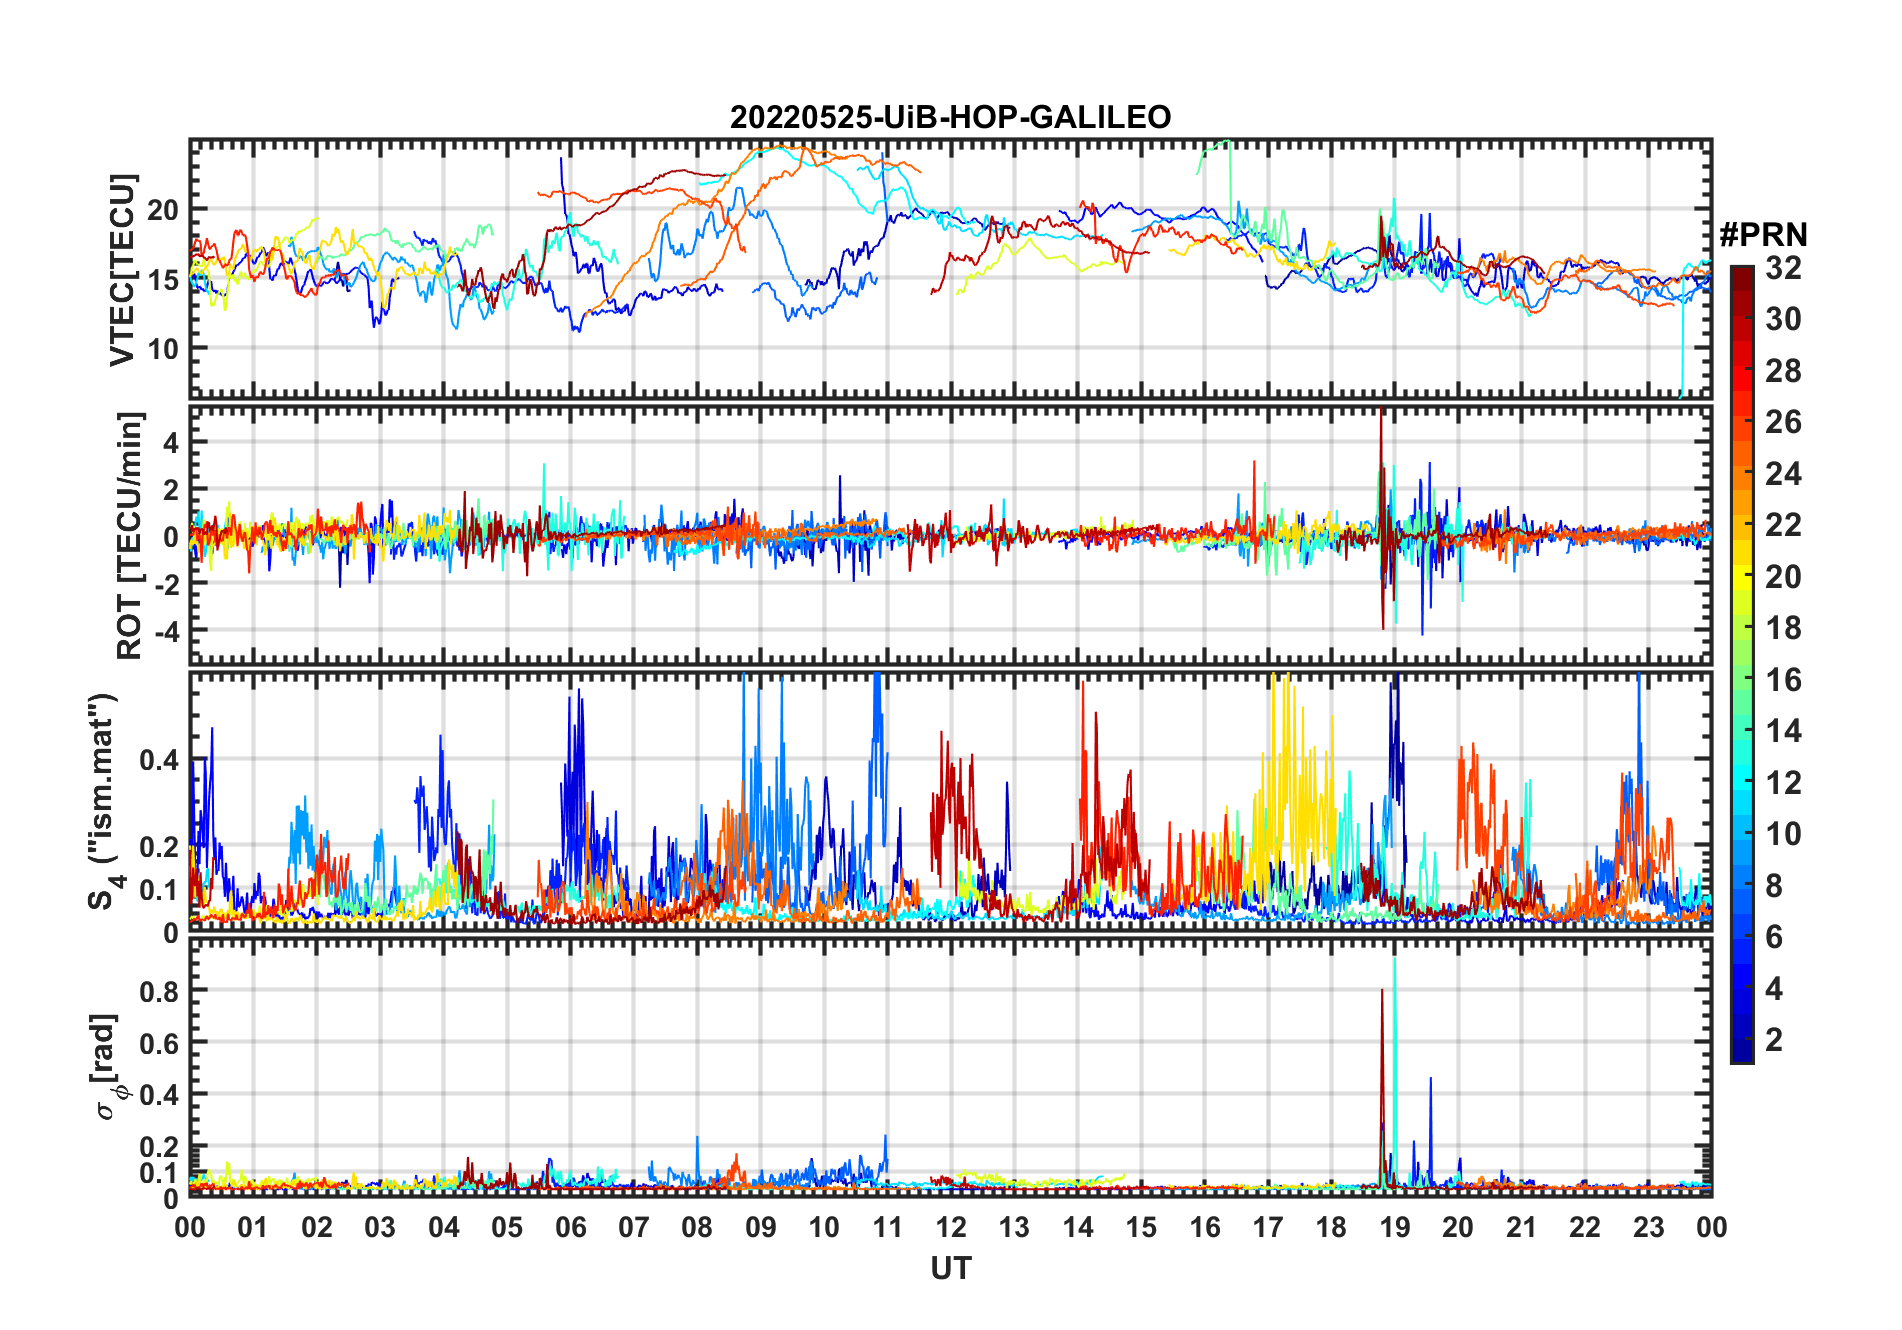The height and width of the screenshot is (1330, 1902).
Task: Click the plot title 20220525-UiB-HOP-GALILEO
Action: (950, 117)
